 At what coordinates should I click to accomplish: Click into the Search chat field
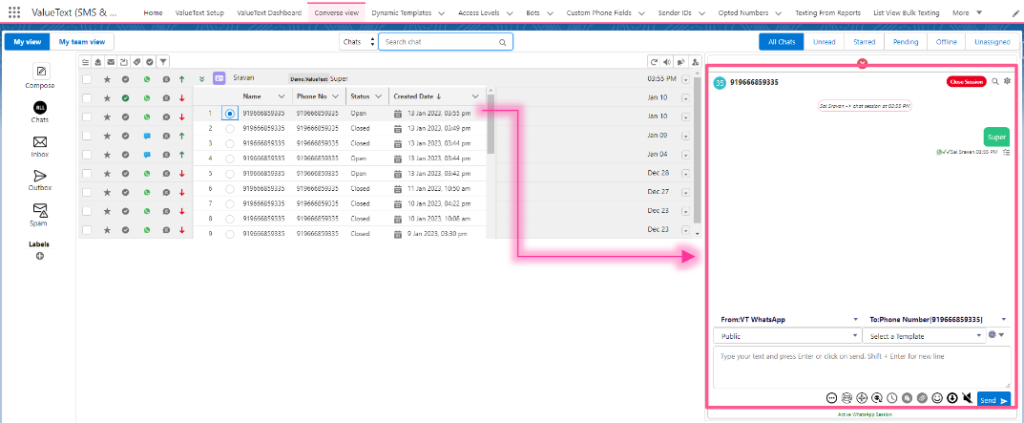tap(445, 42)
